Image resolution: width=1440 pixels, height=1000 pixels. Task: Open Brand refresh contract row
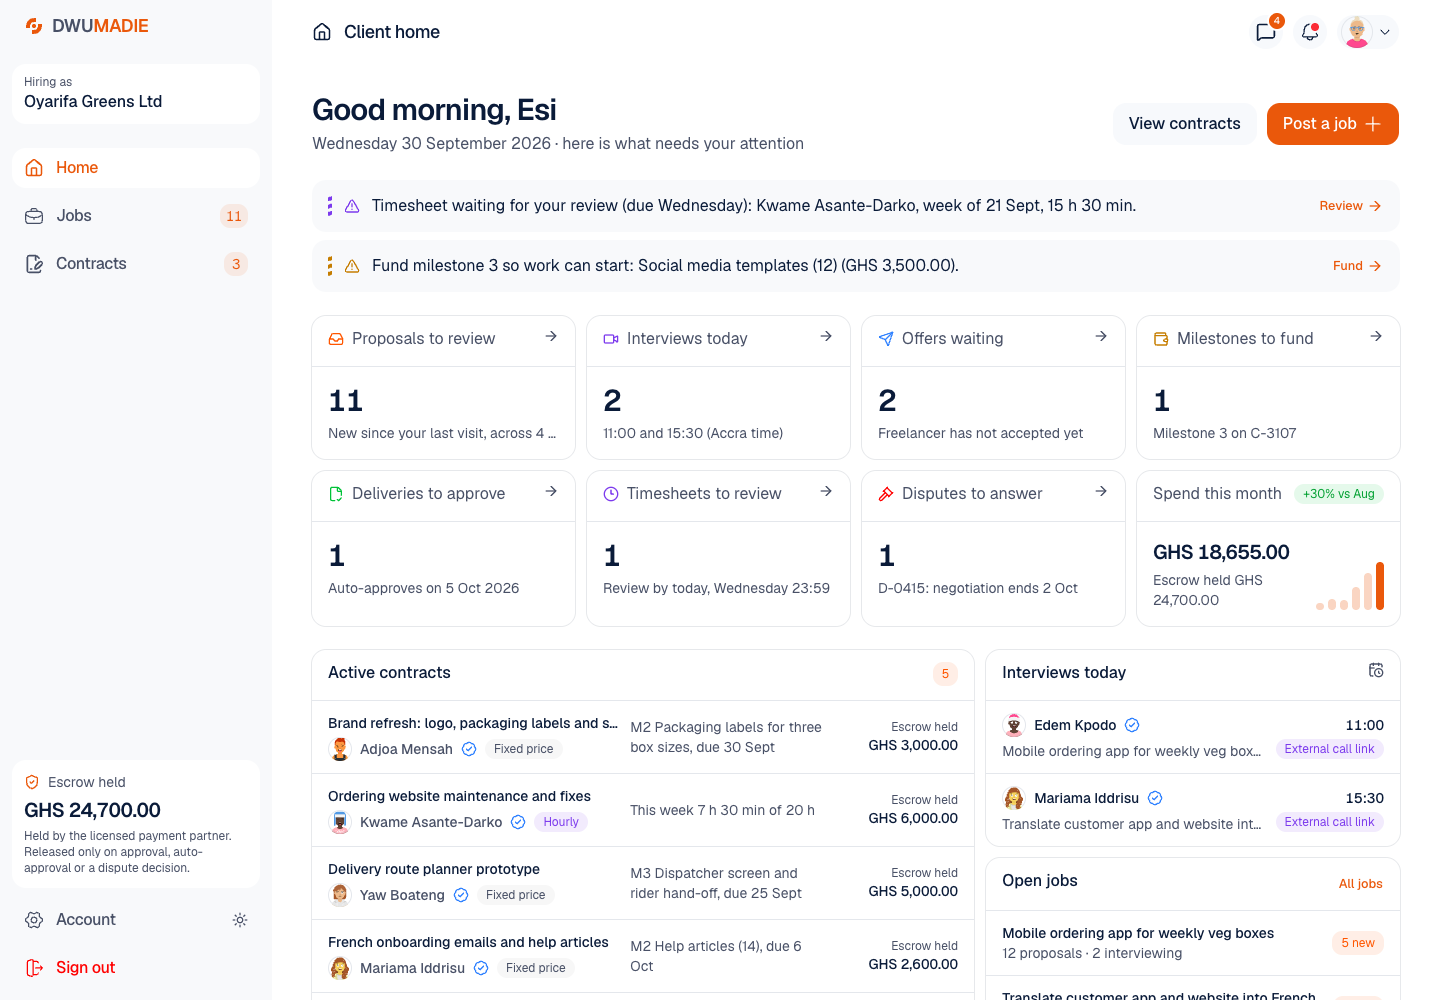643,737
